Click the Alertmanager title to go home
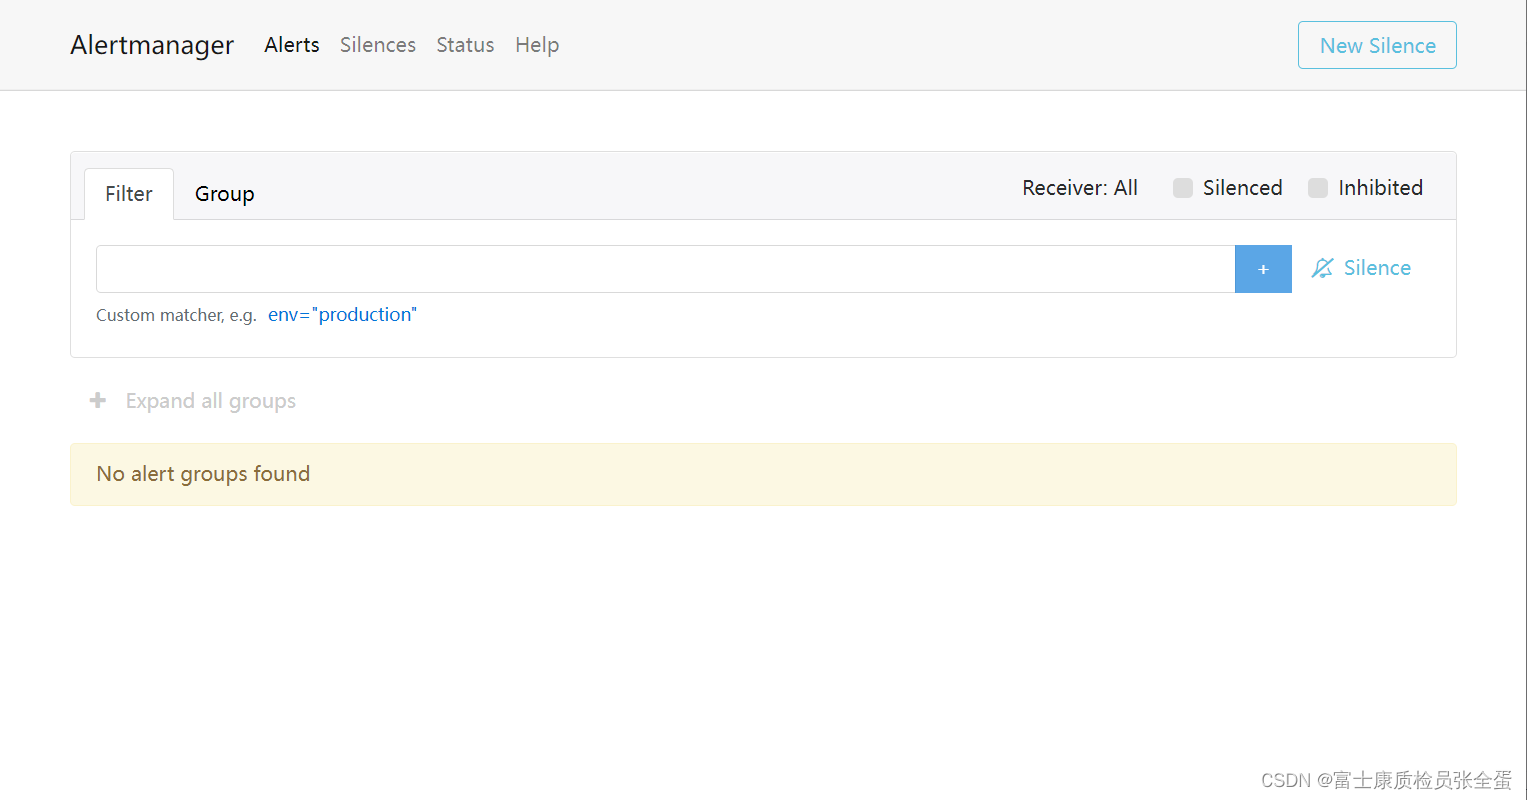This screenshot has width=1527, height=800. (151, 44)
